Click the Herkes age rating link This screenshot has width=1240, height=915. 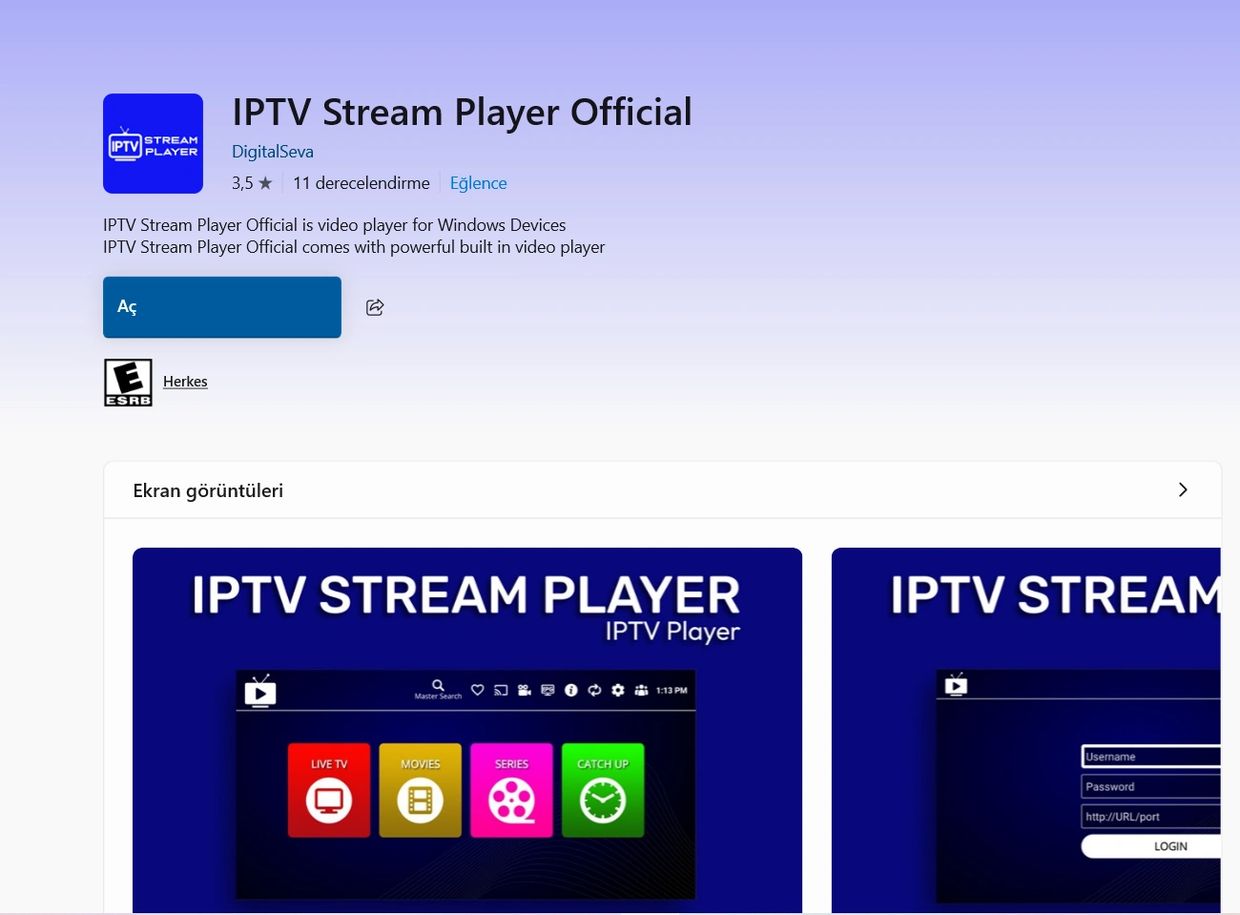[185, 382]
